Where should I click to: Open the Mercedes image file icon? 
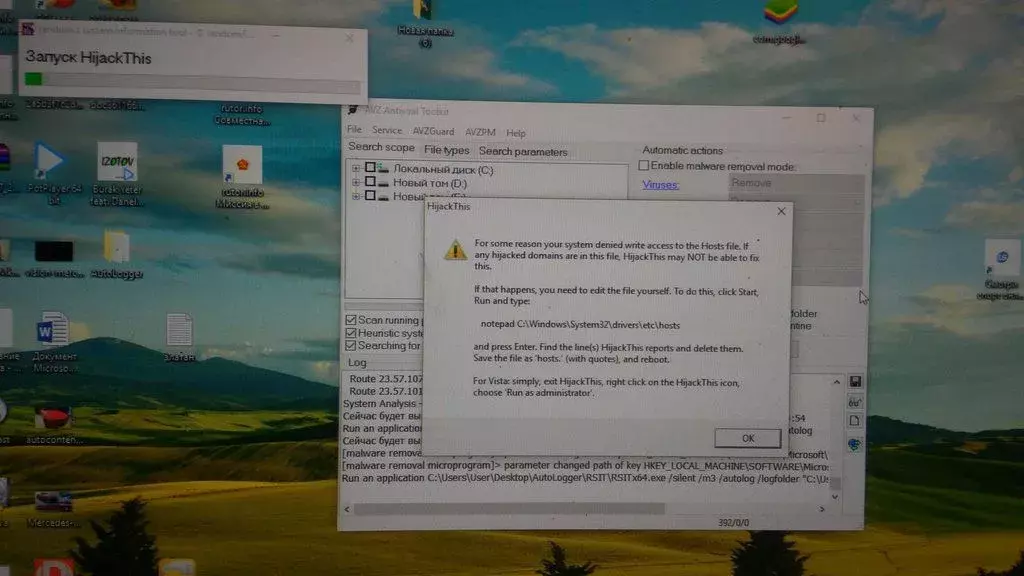tap(54, 509)
